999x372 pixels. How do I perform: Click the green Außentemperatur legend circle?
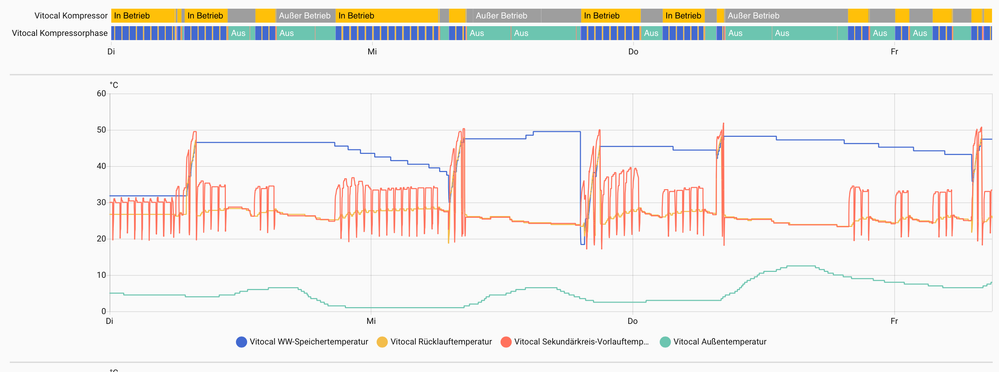(665, 341)
